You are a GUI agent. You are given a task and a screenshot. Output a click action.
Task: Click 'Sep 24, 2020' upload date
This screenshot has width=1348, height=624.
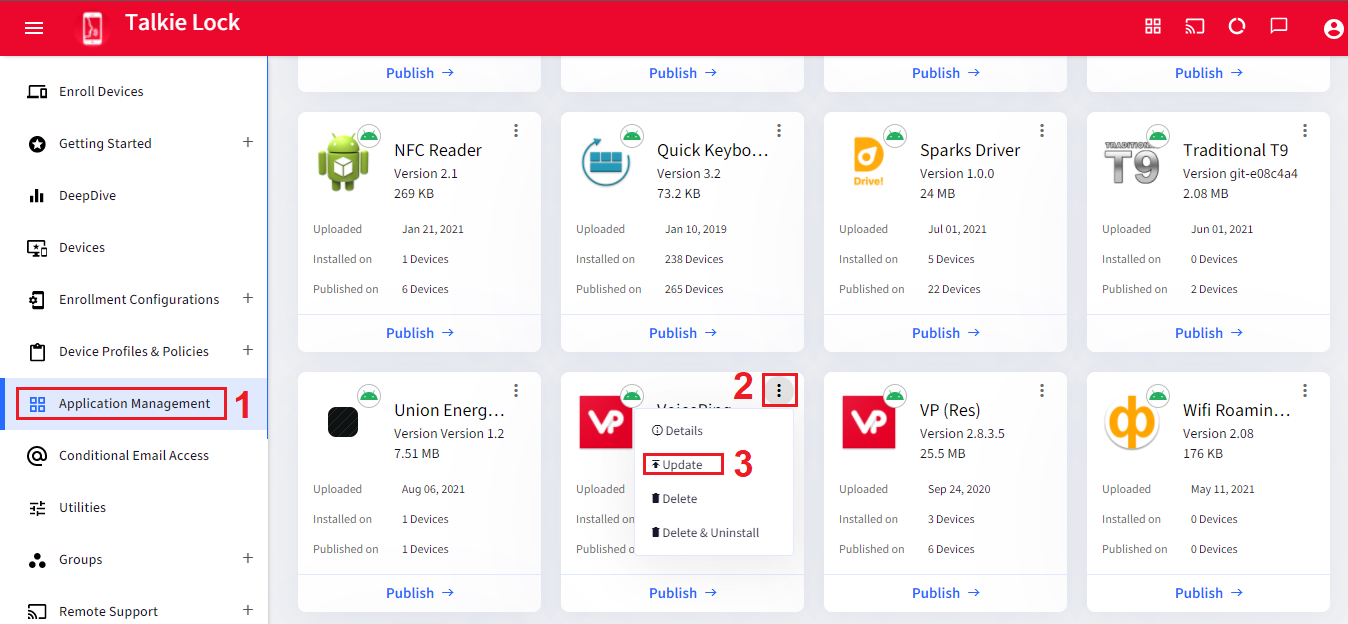(959, 489)
